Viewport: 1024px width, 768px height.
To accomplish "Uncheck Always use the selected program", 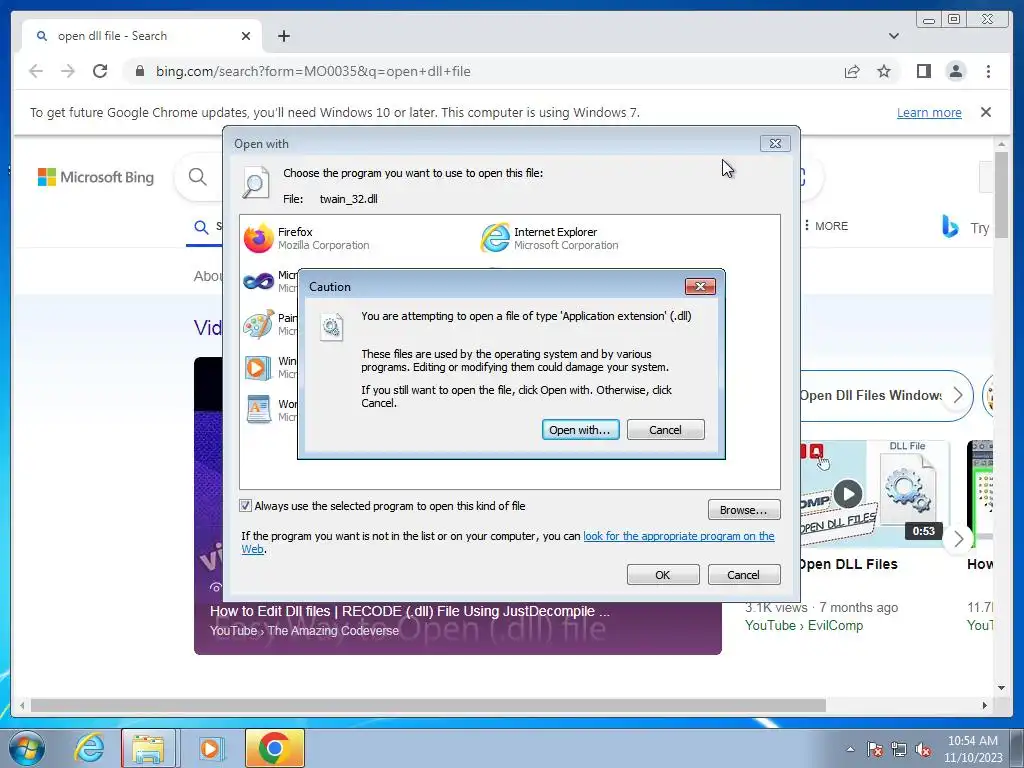I will [x=246, y=505].
